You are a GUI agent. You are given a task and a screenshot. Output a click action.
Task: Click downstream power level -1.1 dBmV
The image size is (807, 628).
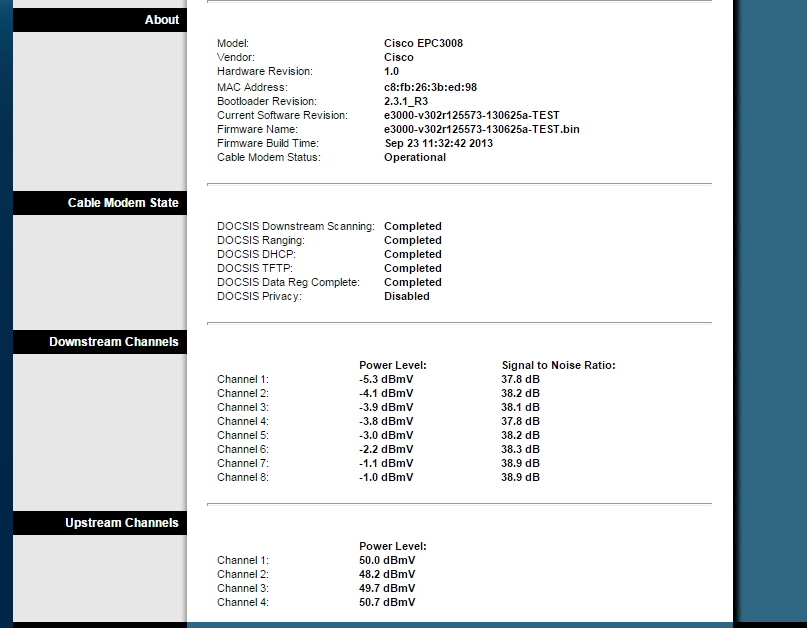(386, 463)
